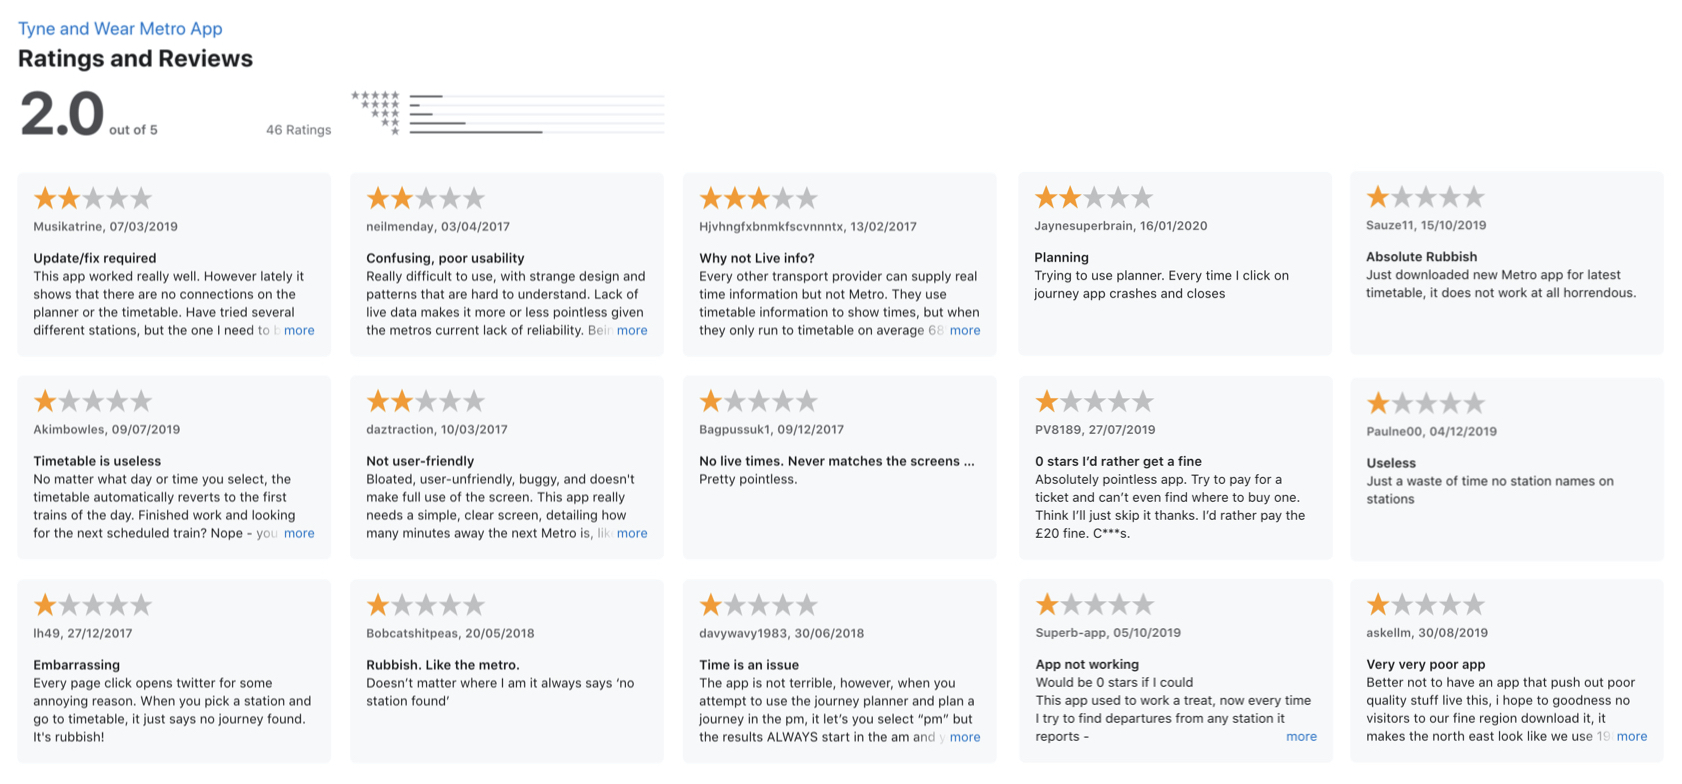1682x784 pixels.
Task: Open the Tyne and Wear Metro App link
Action: click(120, 29)
